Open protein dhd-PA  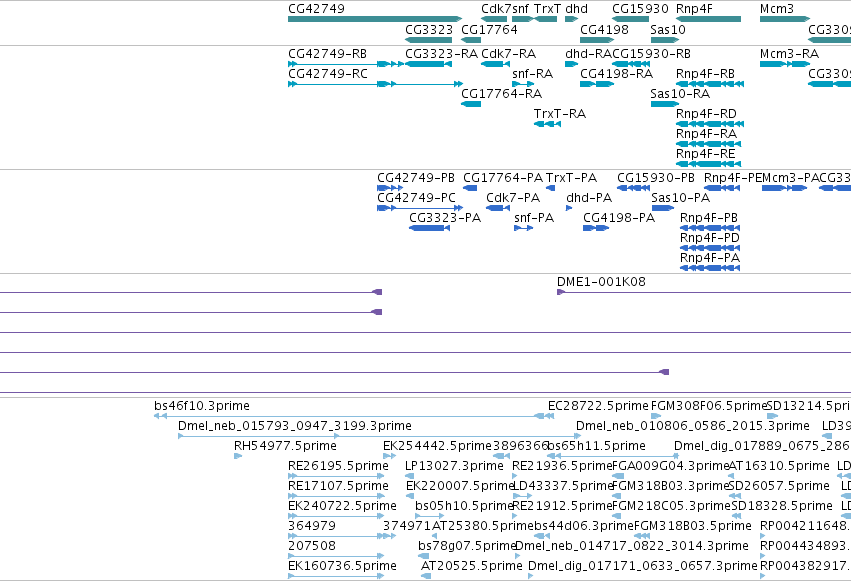pyautogui.click(x=589, y=198)
